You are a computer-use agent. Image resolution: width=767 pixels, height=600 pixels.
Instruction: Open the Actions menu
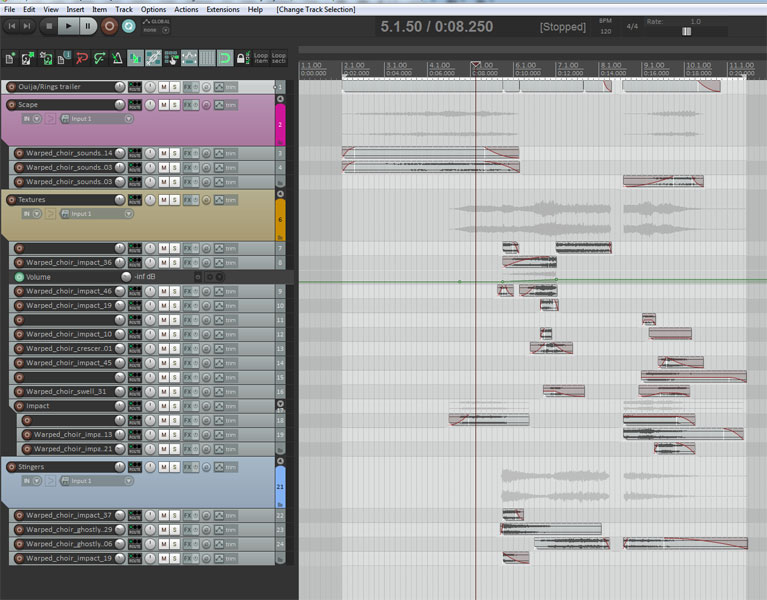pyautogui.click(x=186, y=9)
